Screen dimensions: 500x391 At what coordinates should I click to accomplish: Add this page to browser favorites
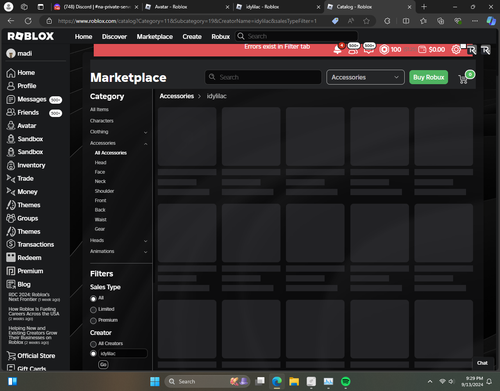click(366, 21)
